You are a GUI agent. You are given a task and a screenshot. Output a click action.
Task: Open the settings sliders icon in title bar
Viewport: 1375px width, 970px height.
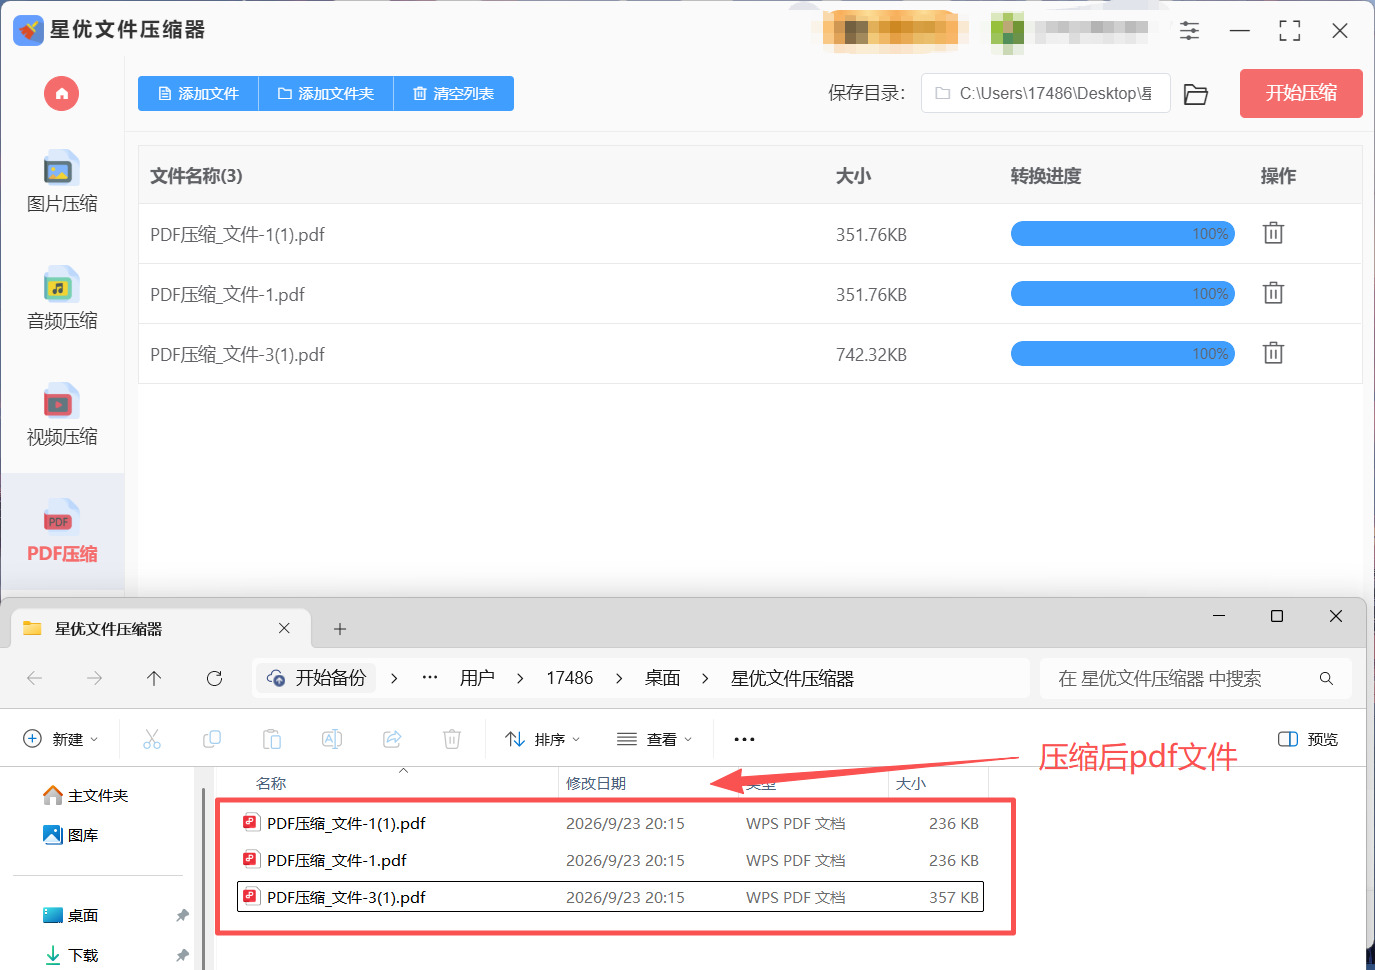(x=1189, y=31)
